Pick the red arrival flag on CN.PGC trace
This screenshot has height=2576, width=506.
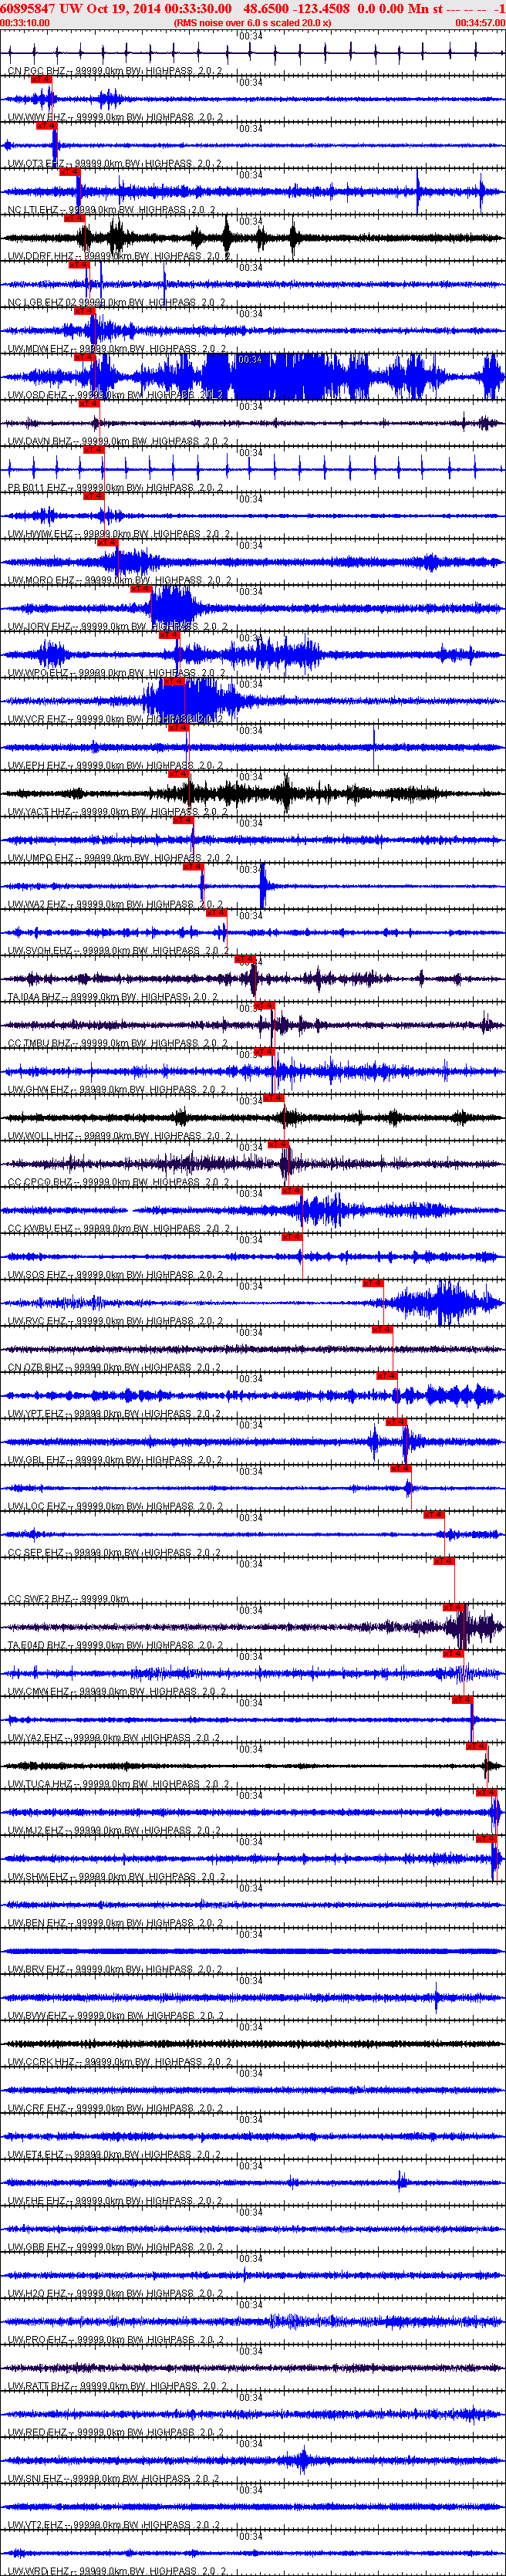(41, 79)
